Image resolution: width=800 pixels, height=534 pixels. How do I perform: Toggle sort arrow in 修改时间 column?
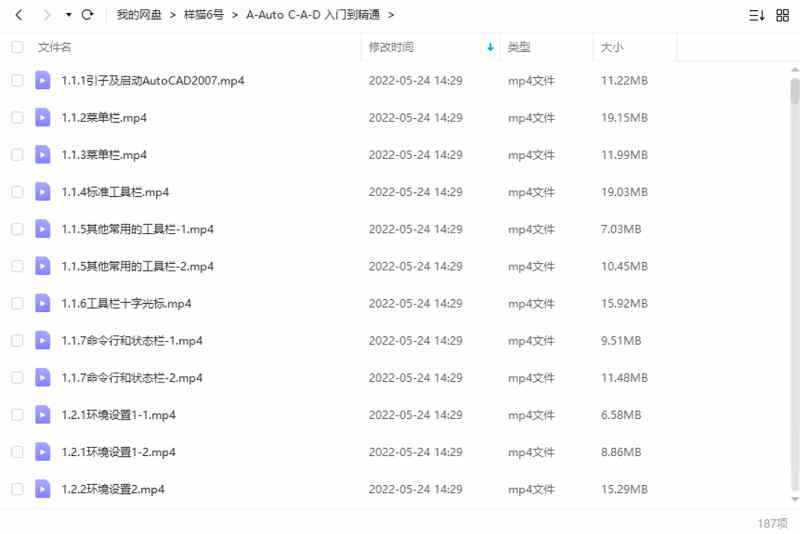[490, 47]
